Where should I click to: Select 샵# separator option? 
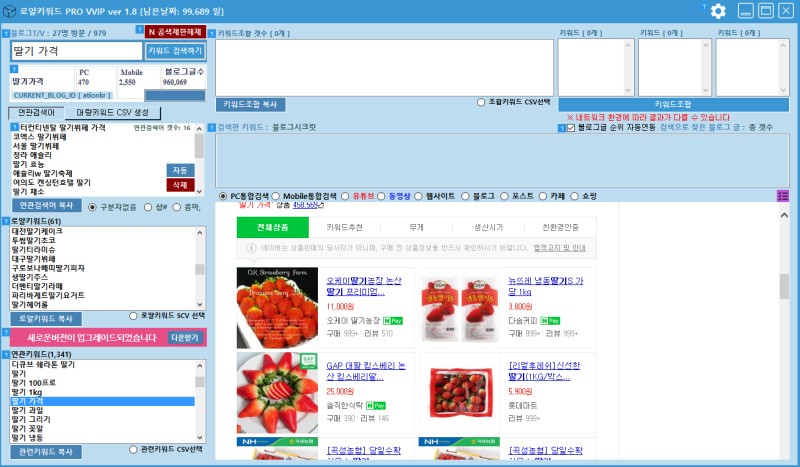(x=148, y=207)
